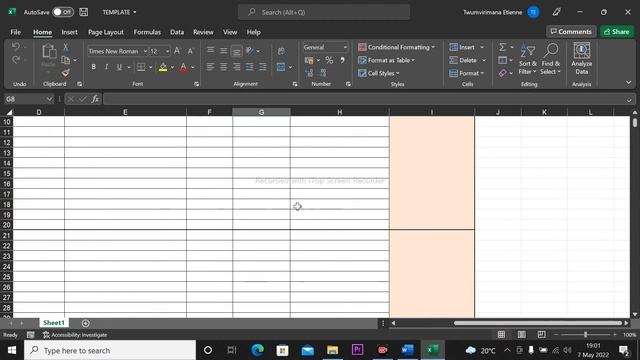Open the Formulas tab
The width and height of the screenshot is (640, 360).
coord(147,32)
